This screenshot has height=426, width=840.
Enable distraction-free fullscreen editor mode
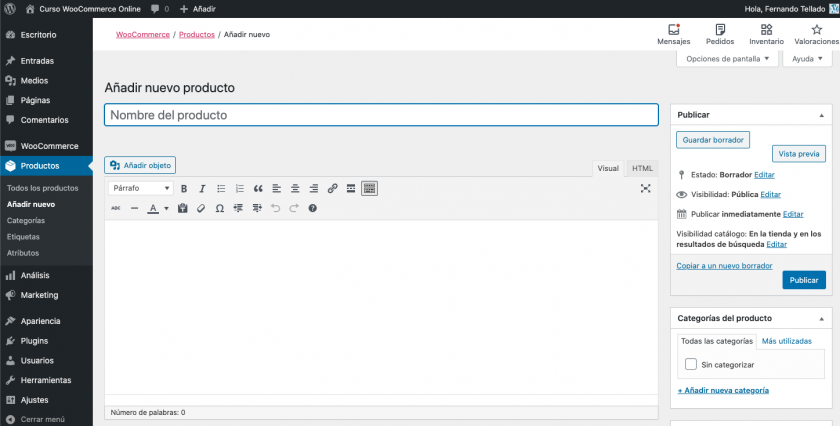[646, 188]
